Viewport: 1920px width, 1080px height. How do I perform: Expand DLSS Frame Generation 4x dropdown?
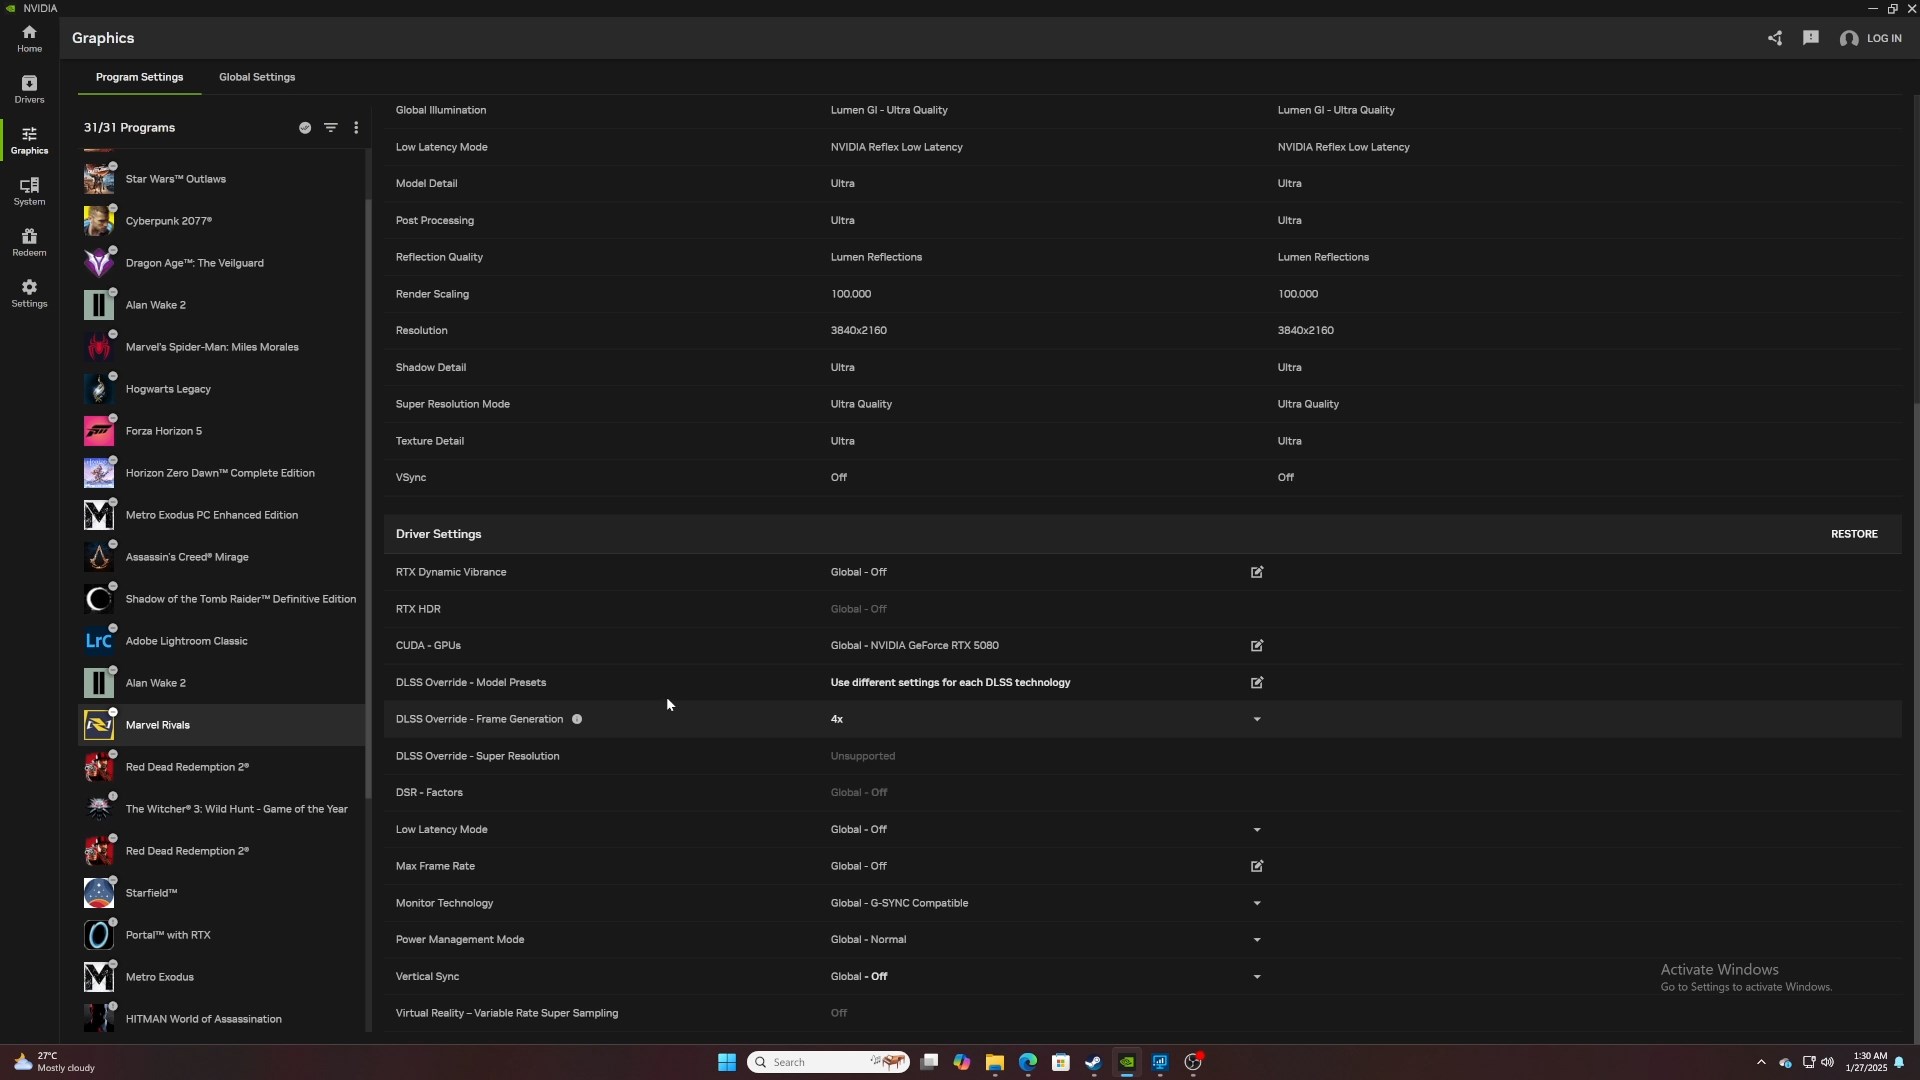(x=1257, y=719)
